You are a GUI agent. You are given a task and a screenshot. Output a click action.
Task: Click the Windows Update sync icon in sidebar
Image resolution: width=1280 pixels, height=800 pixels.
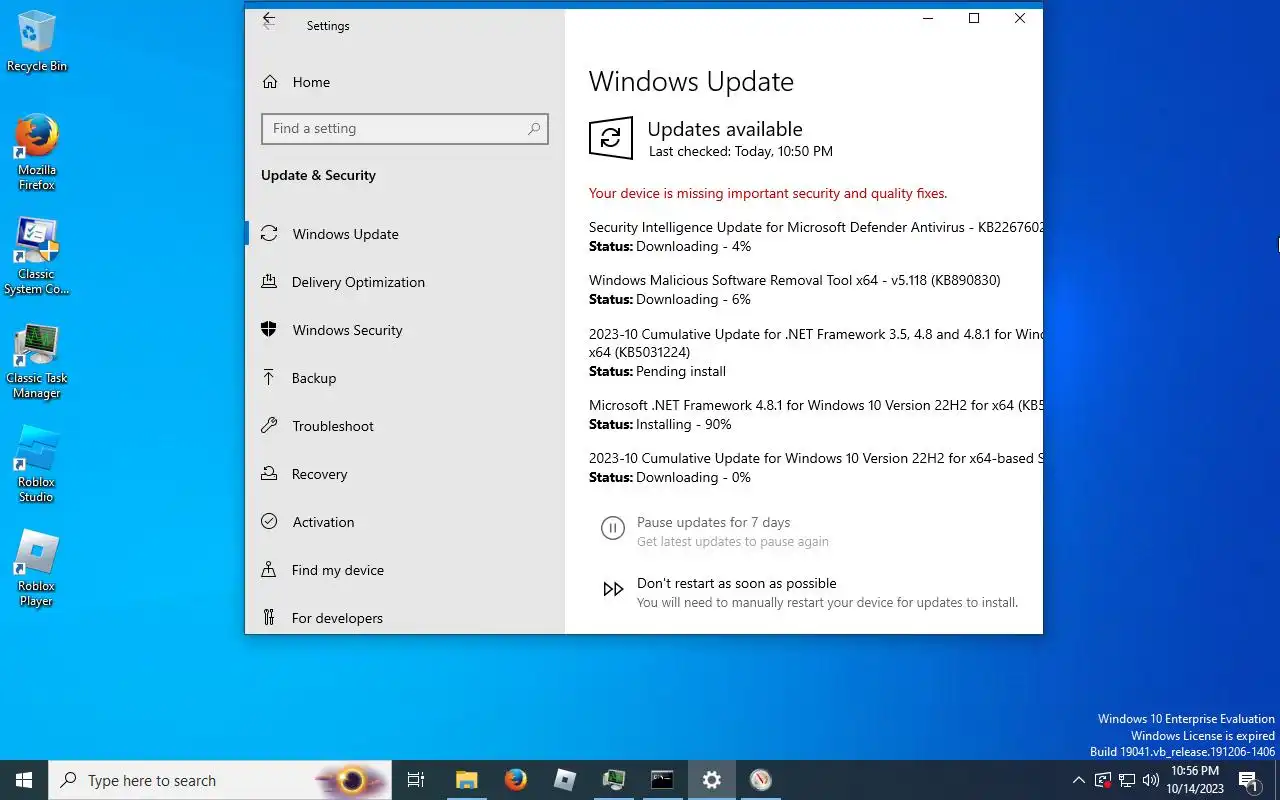point(268,233)
